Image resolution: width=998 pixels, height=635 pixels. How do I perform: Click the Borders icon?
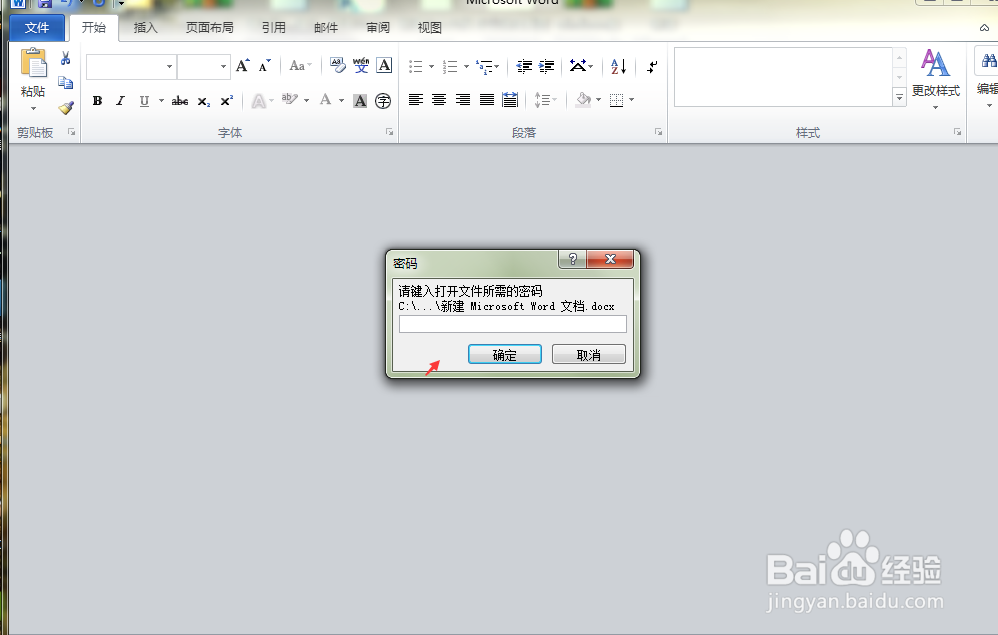click(616, 100)
